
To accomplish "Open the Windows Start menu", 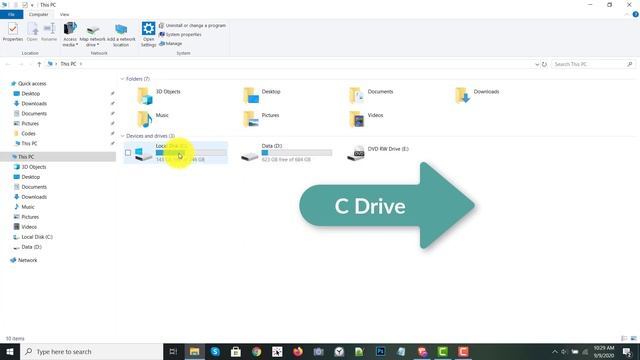I will tap(10, 351).
